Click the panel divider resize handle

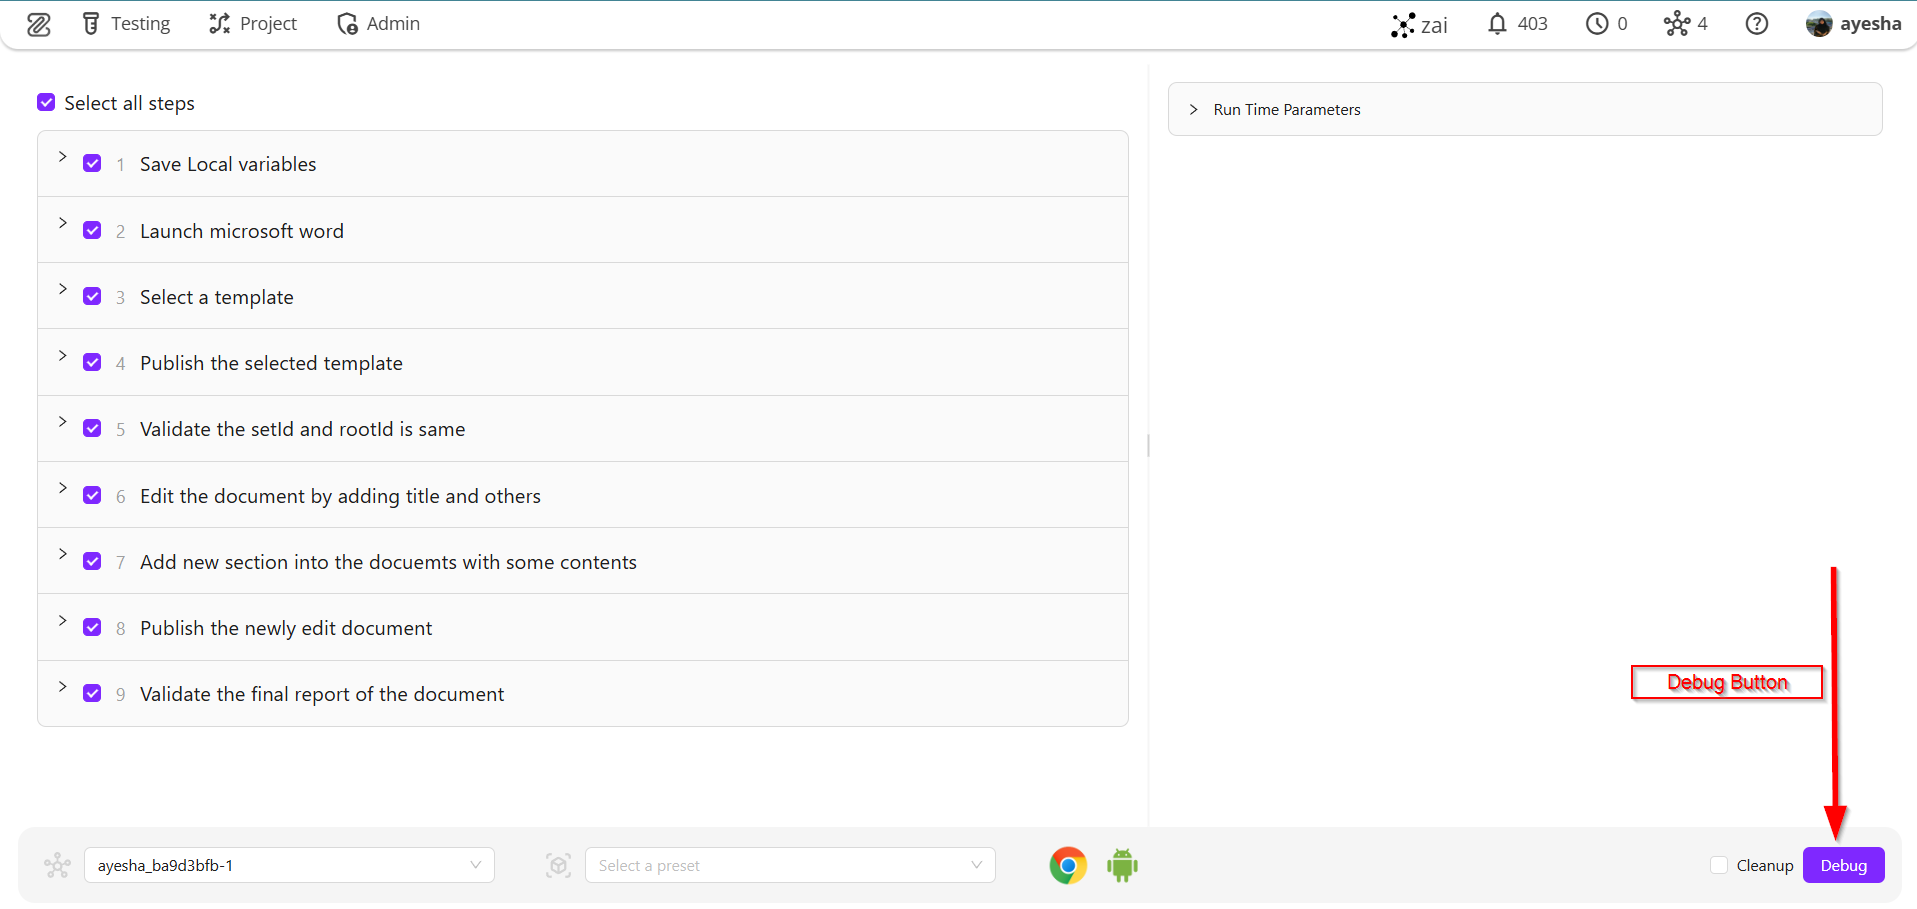(x=1148, y=445)
